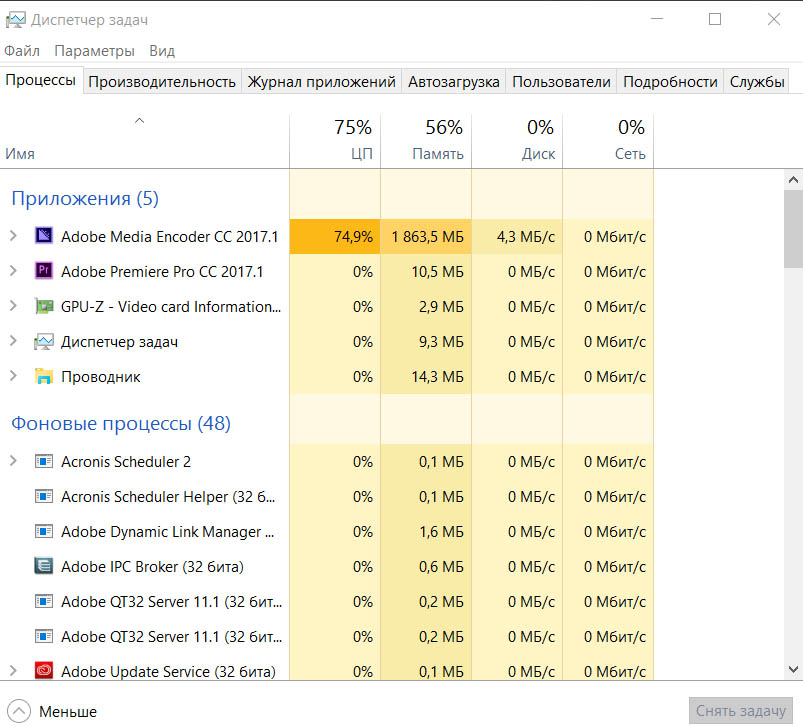Screen dimensions: 803x726
Task: Click the 1 863,5 МБ memory cell
Action: click(426, 236)
